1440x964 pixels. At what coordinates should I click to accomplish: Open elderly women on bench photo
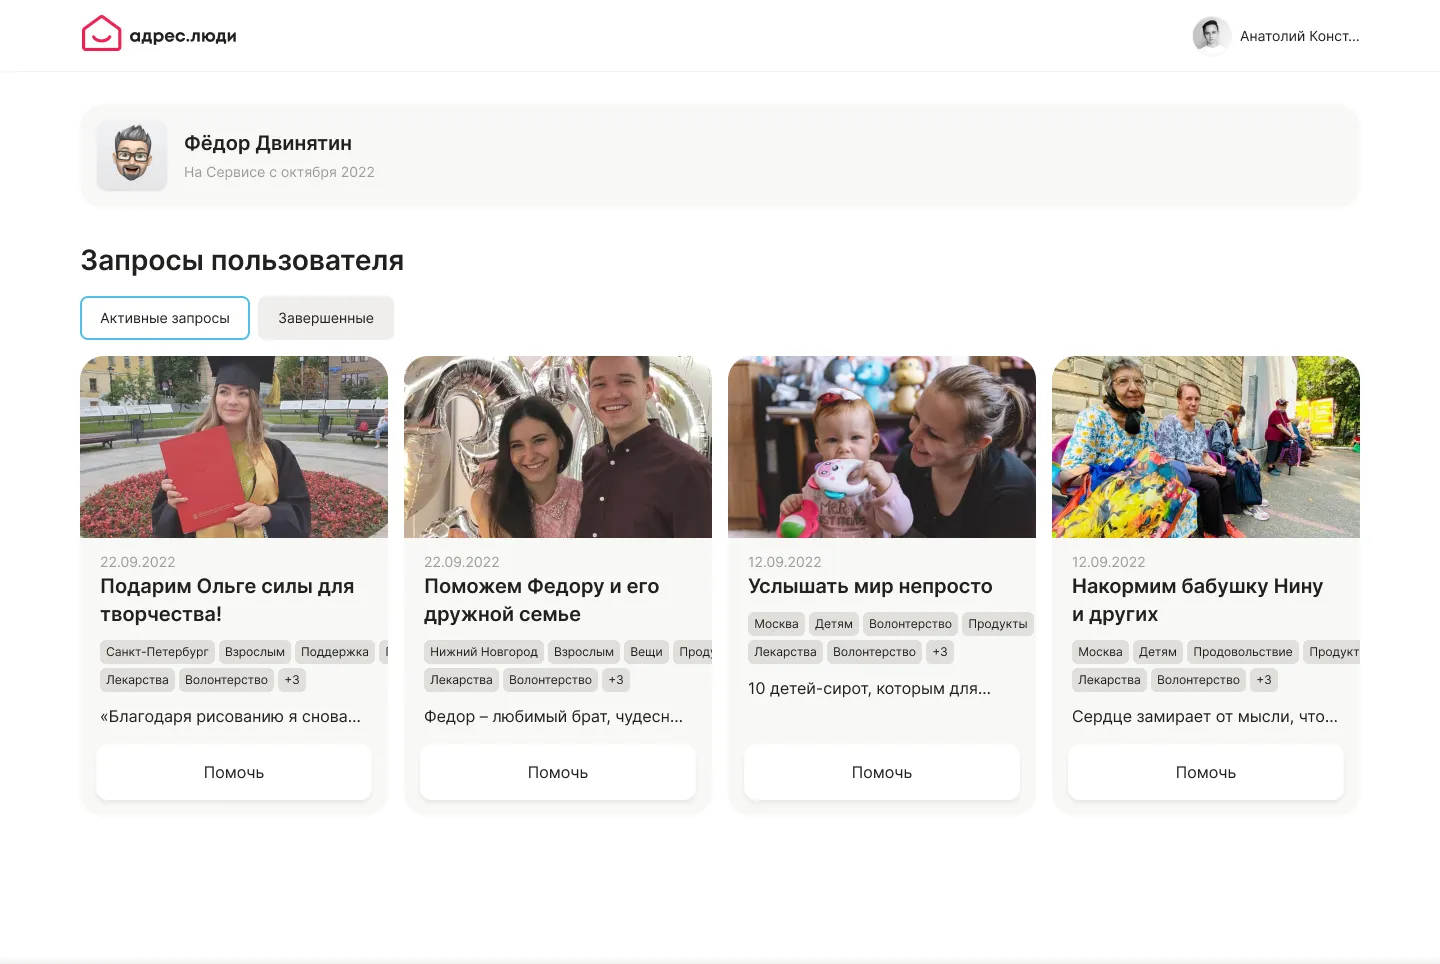click(x=1206, y=447)
